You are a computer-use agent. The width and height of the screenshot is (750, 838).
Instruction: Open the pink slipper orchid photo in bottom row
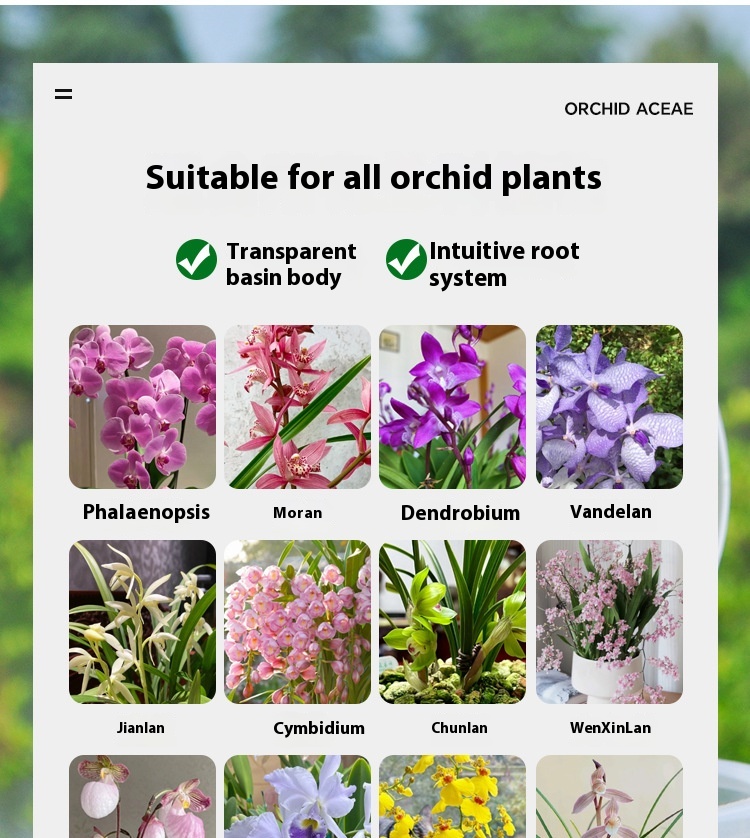point(143,796)
